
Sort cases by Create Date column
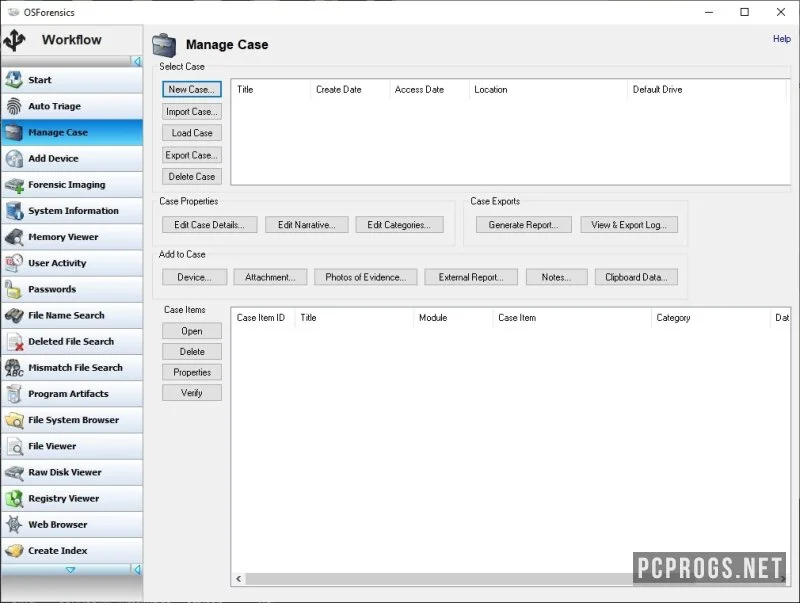click(349, 90)
